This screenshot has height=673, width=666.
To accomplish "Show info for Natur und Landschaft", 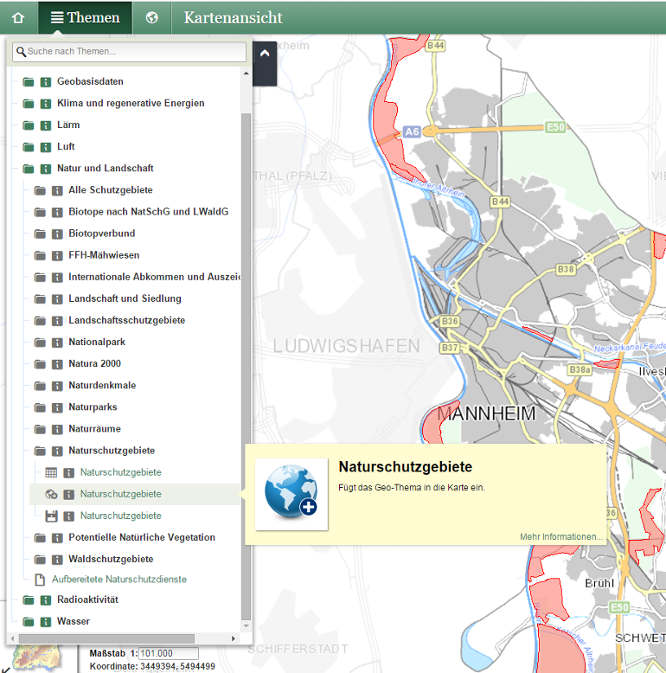I will [x=45, y=169].
